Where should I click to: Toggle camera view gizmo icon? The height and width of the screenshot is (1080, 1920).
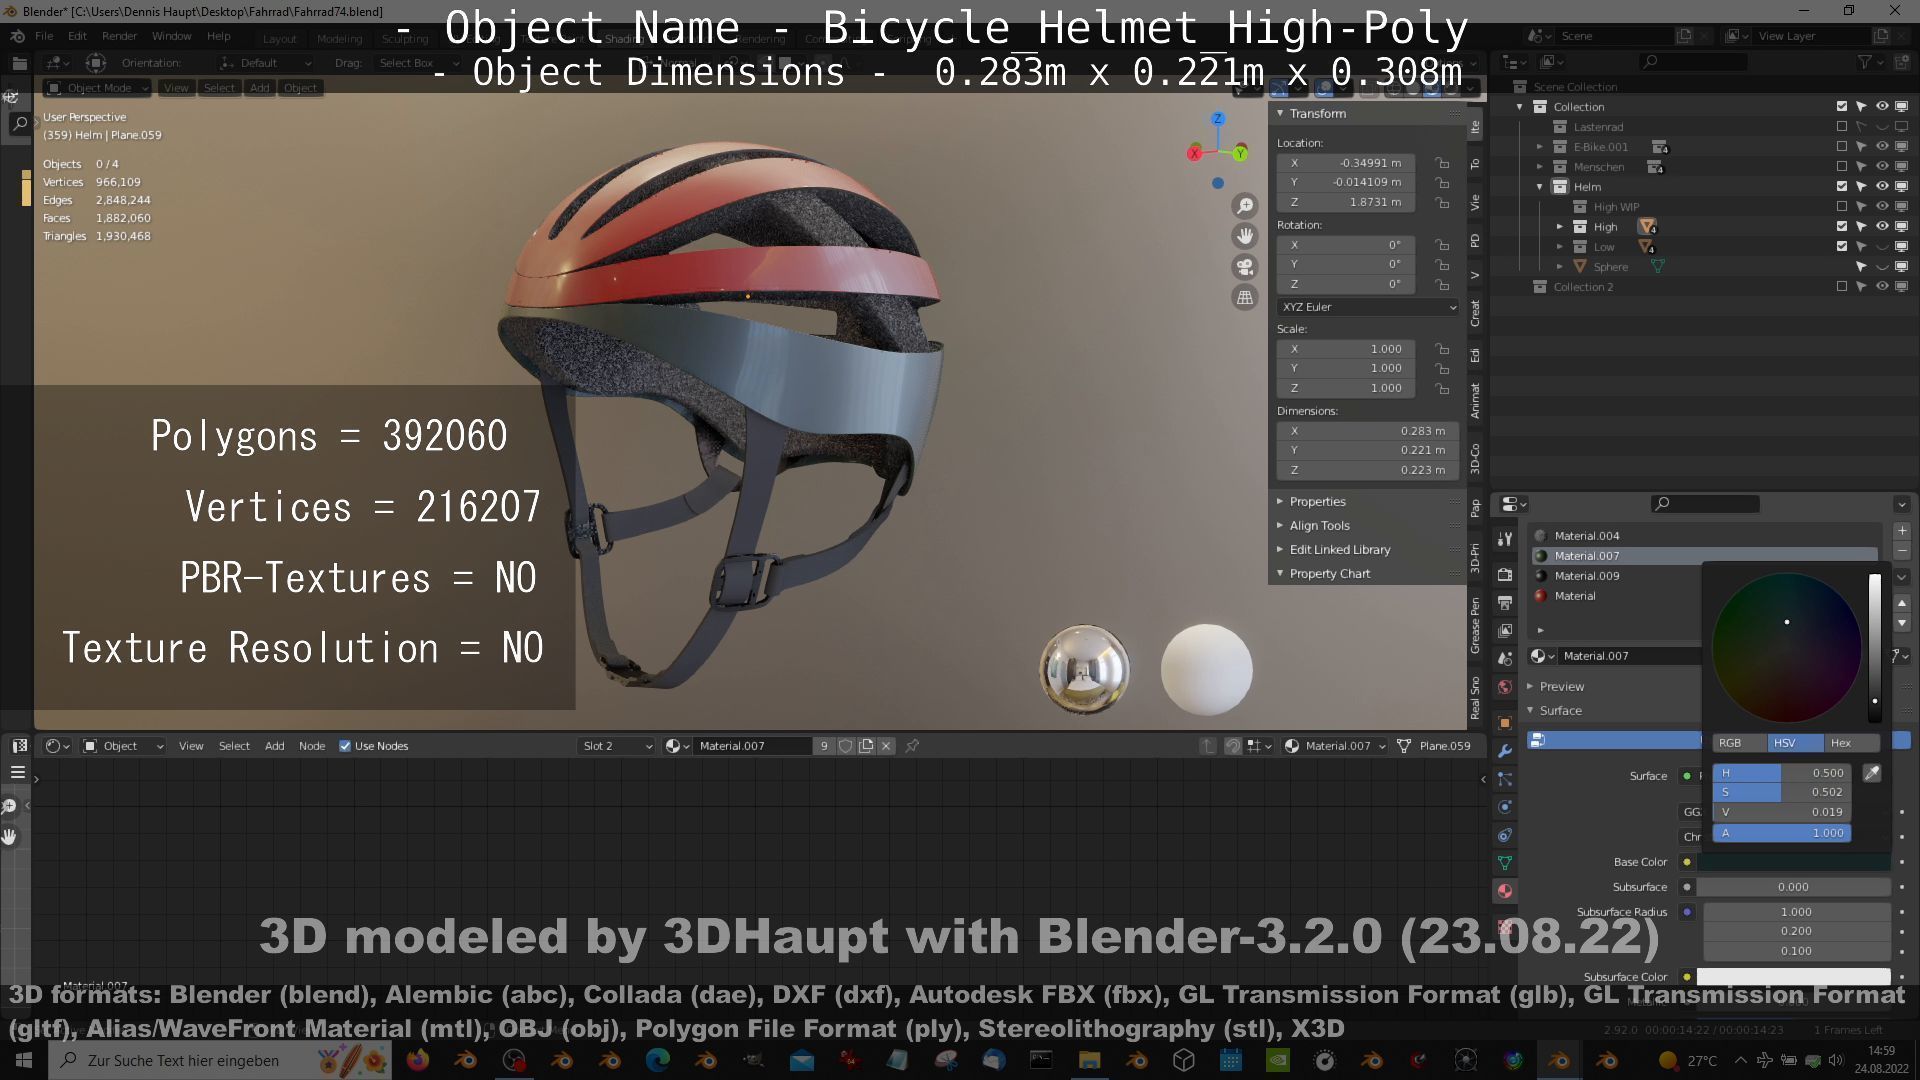click(1245, 267)
